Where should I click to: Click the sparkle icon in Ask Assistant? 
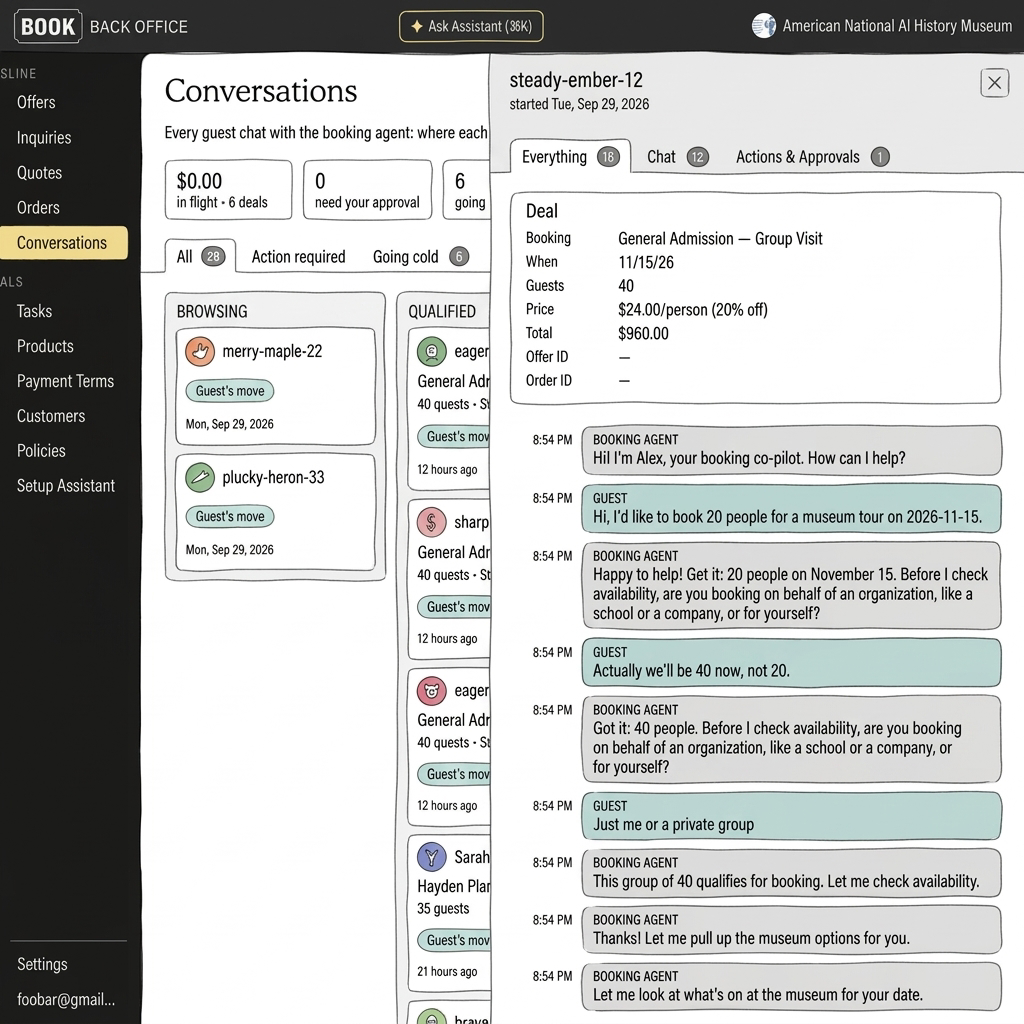(x=416, y=26)
